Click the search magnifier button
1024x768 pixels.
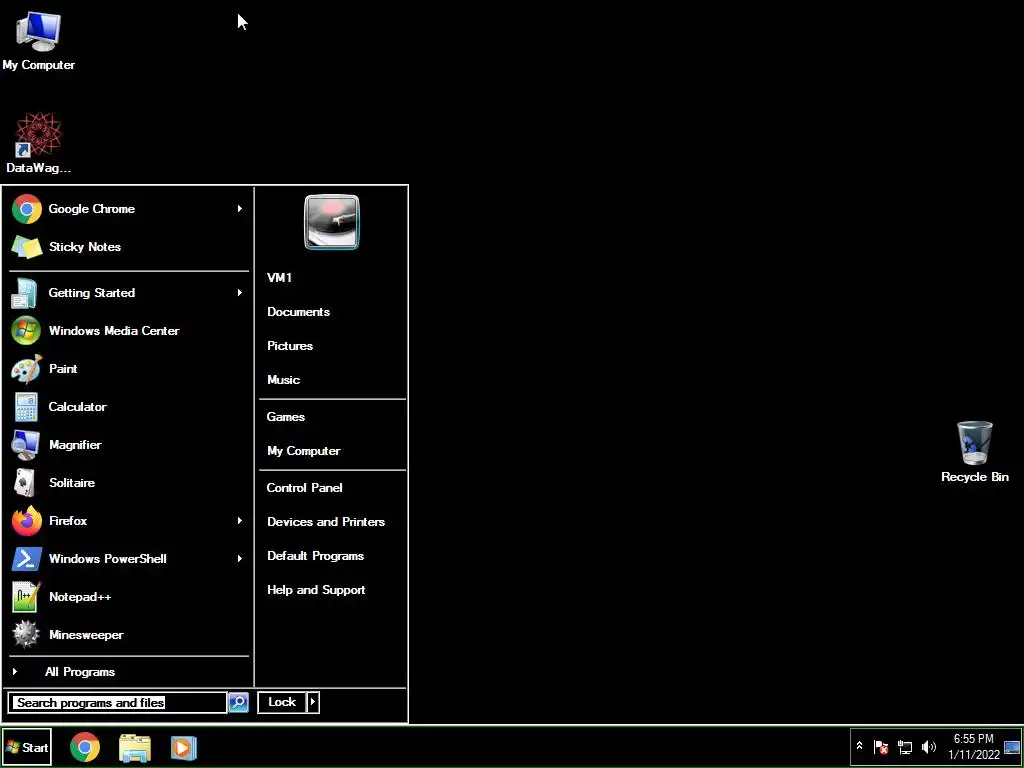pyautogui.click(x=238, y=702)
